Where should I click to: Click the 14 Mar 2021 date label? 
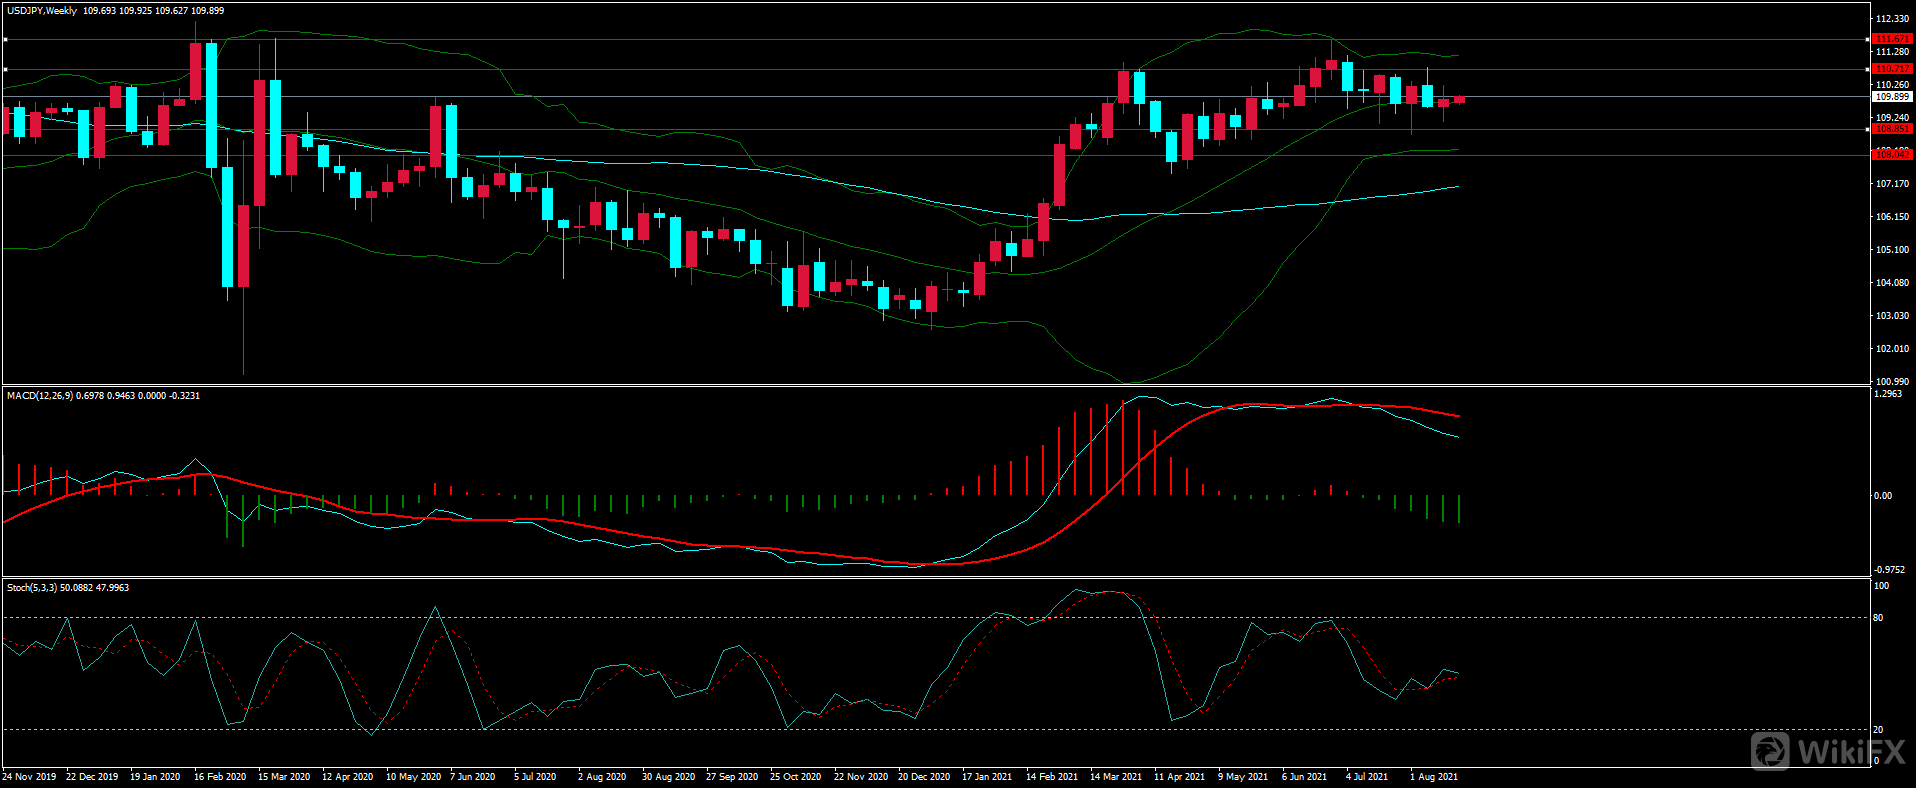click(x=1115, y=777)
